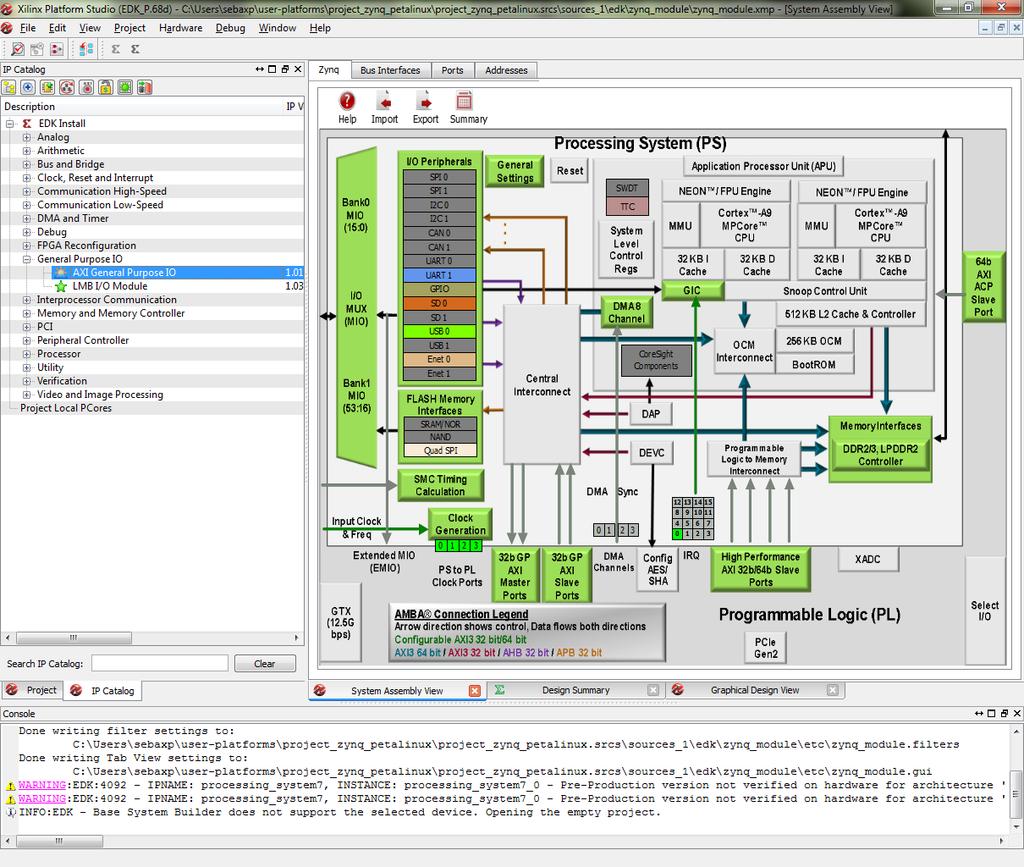Open Help in the Zynq tab toolbar
Image resolution: width=1024 pixels, height=867 pixels.
pos(347,108)
